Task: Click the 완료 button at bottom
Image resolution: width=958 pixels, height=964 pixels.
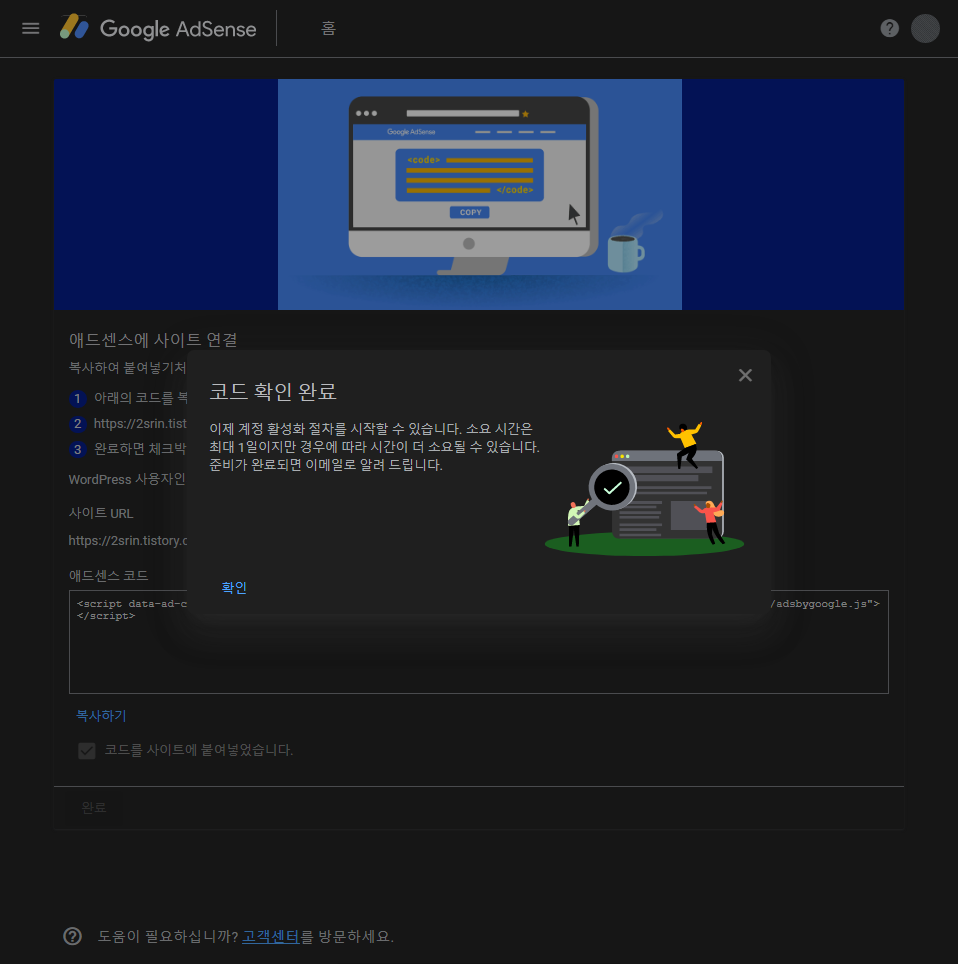Action: tap(93, 807)
